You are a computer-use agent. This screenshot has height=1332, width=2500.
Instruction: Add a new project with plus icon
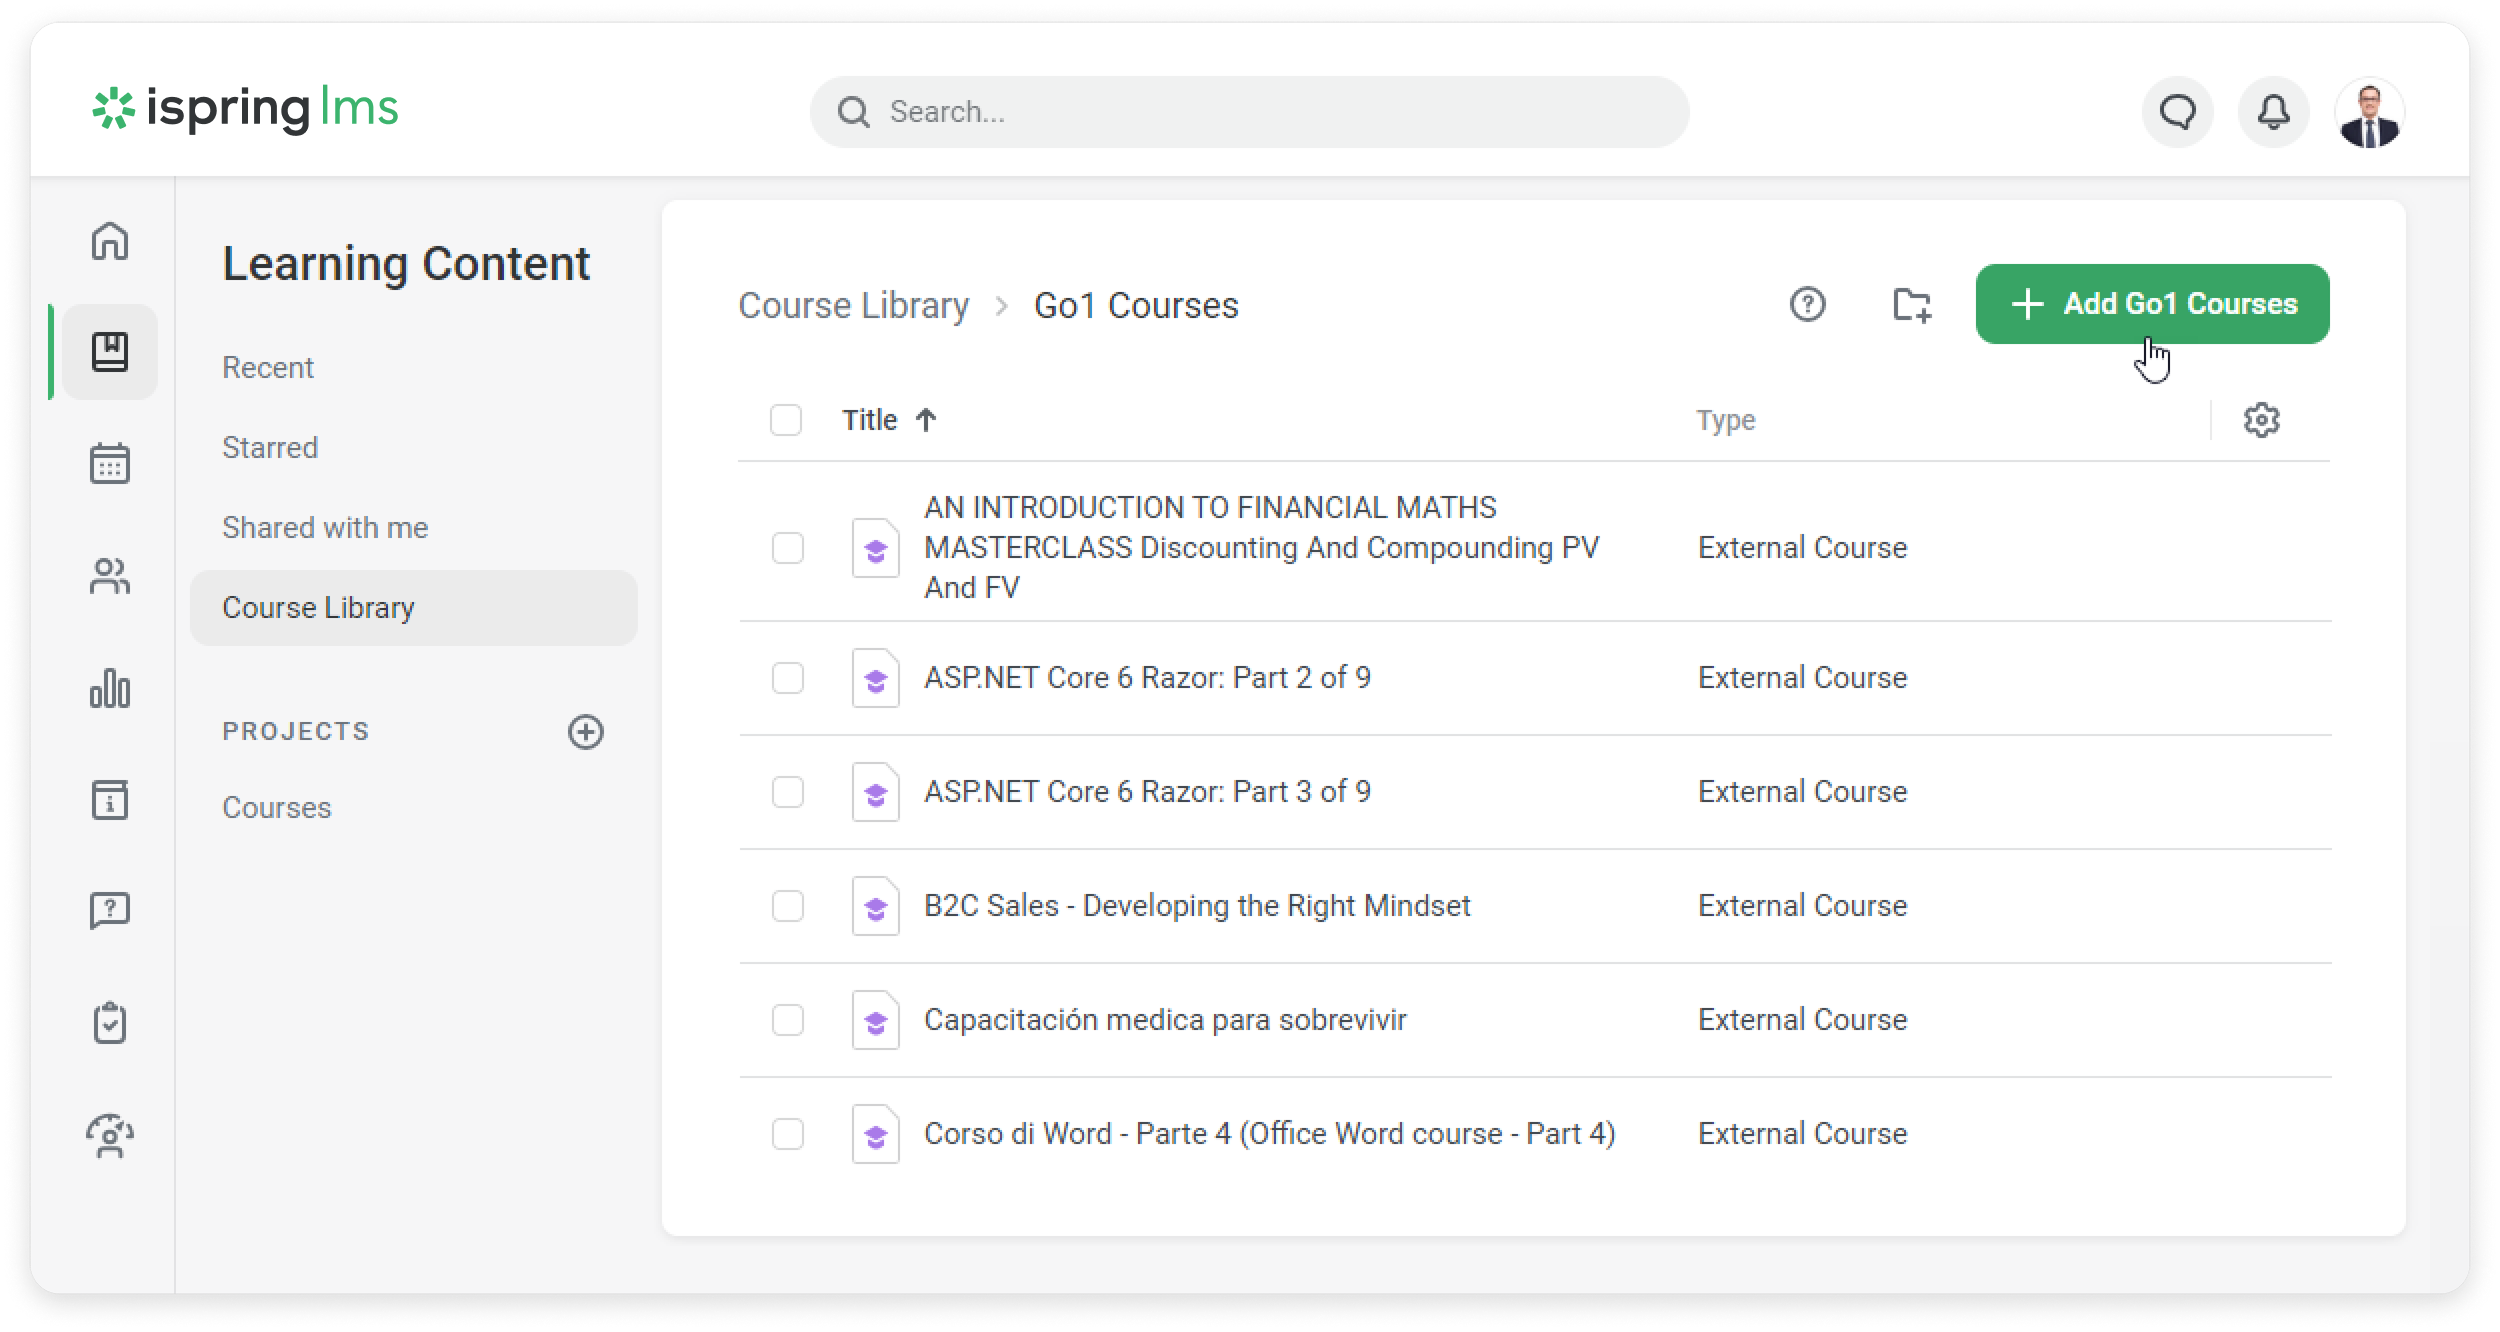586,732
